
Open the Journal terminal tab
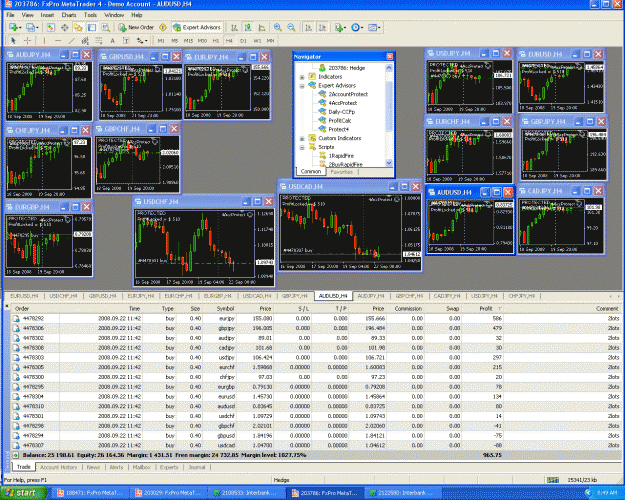[197, 467]
